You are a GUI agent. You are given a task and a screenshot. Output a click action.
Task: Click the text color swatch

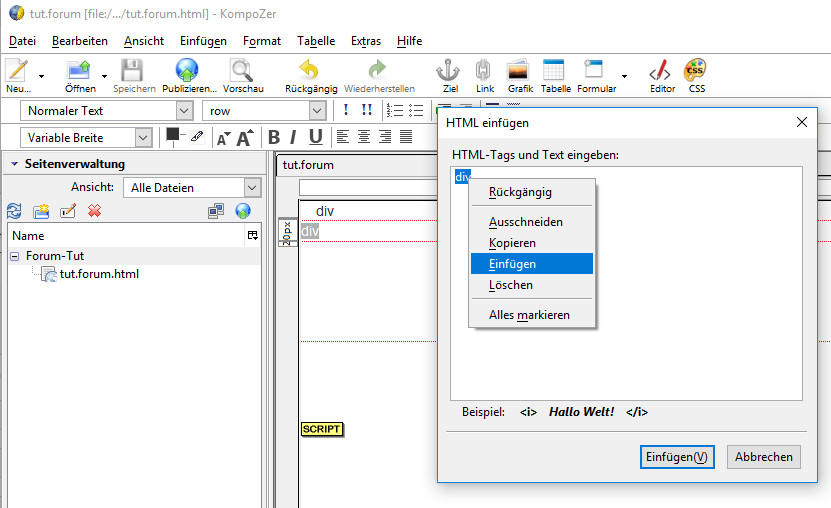pos(174,135)
